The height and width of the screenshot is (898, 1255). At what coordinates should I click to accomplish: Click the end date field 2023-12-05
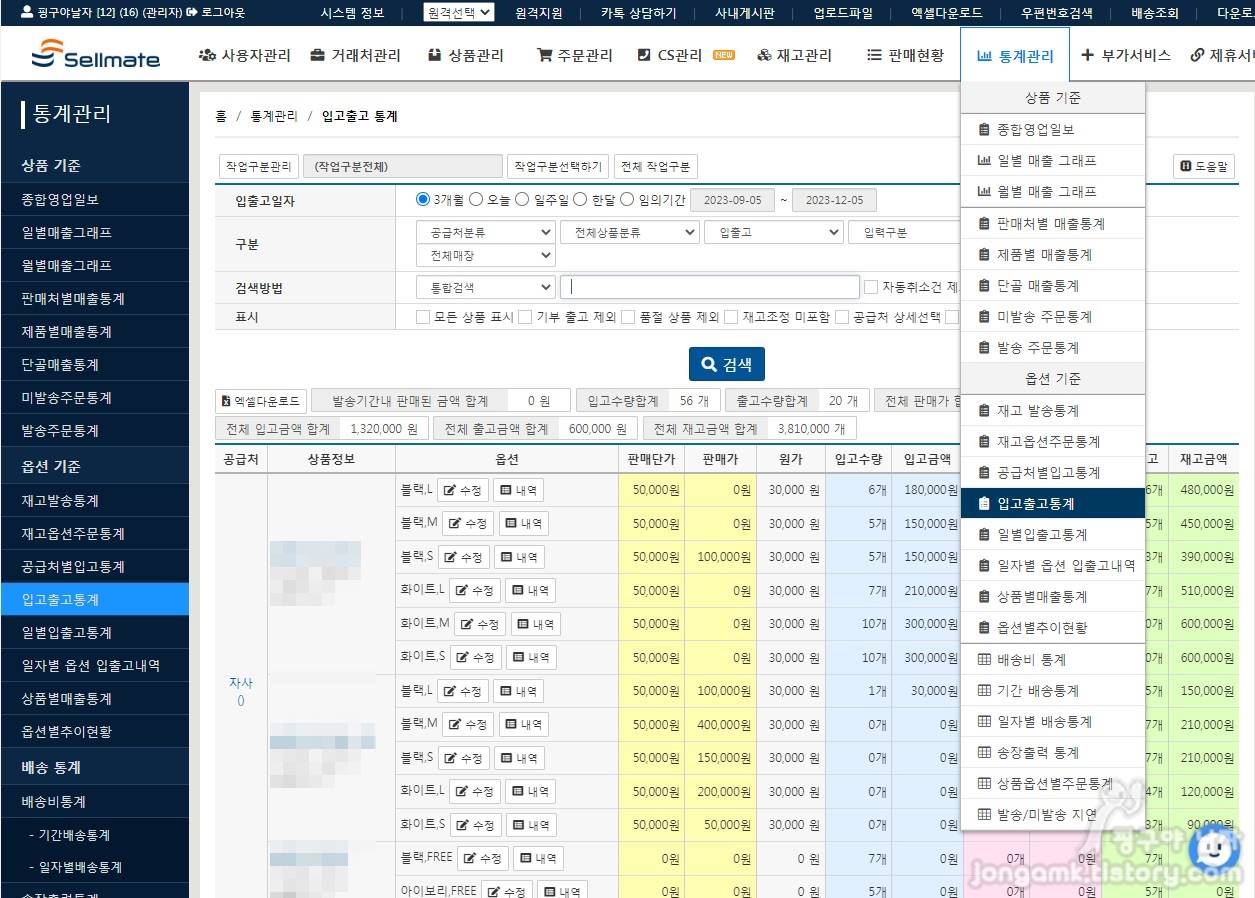[x=835, y=200]
